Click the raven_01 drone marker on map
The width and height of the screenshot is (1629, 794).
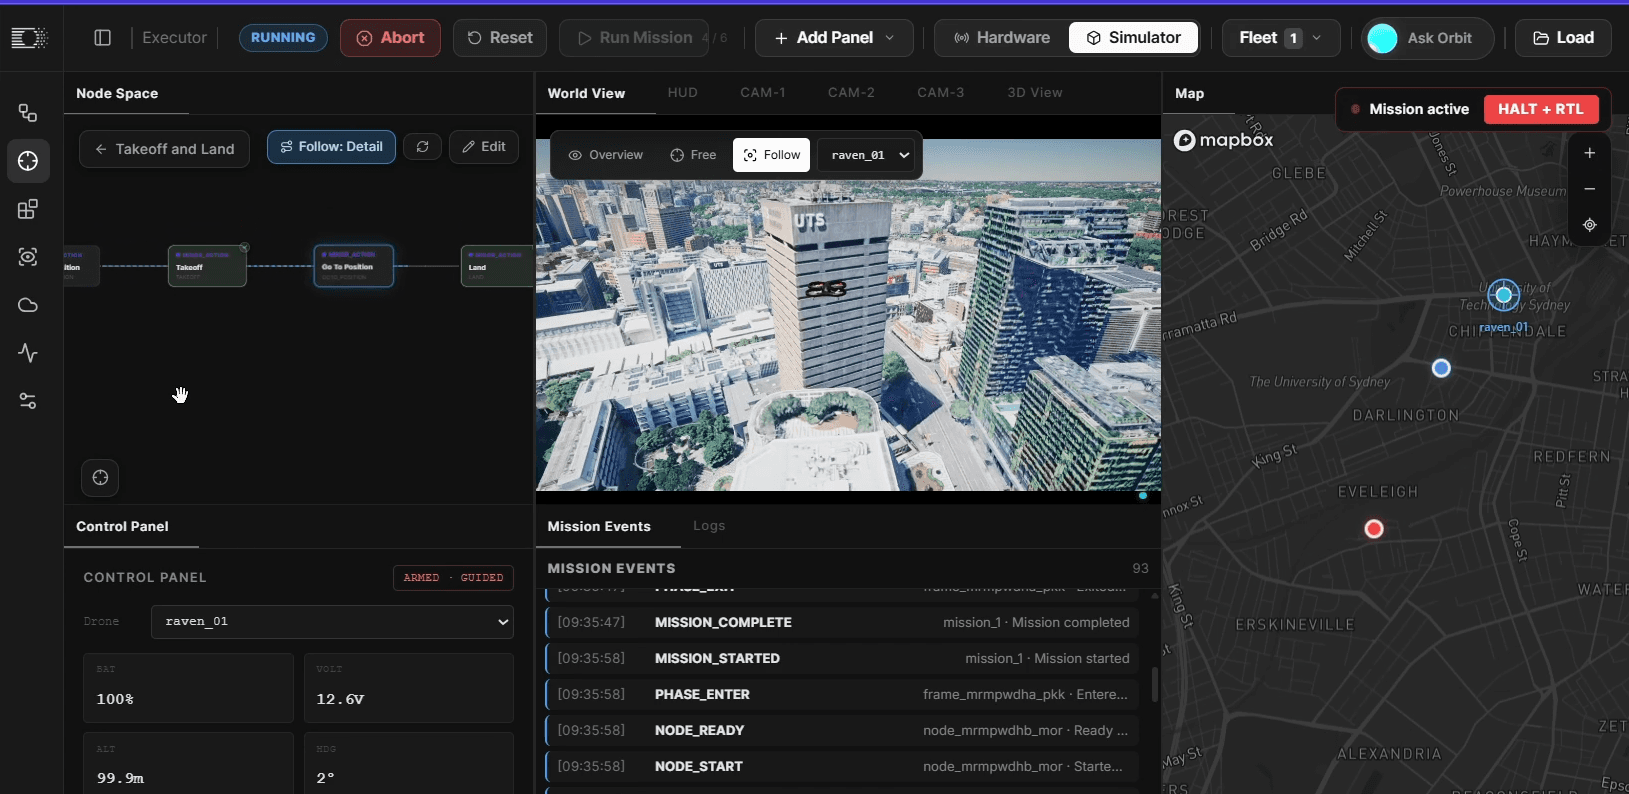click(x=1503, y=295)
